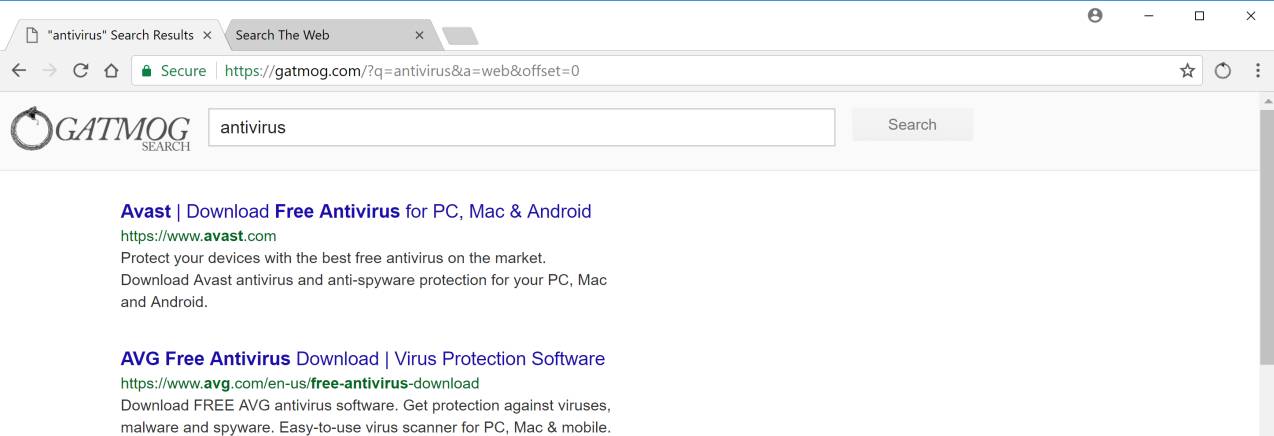Go back to the previous page

point(19,71)
